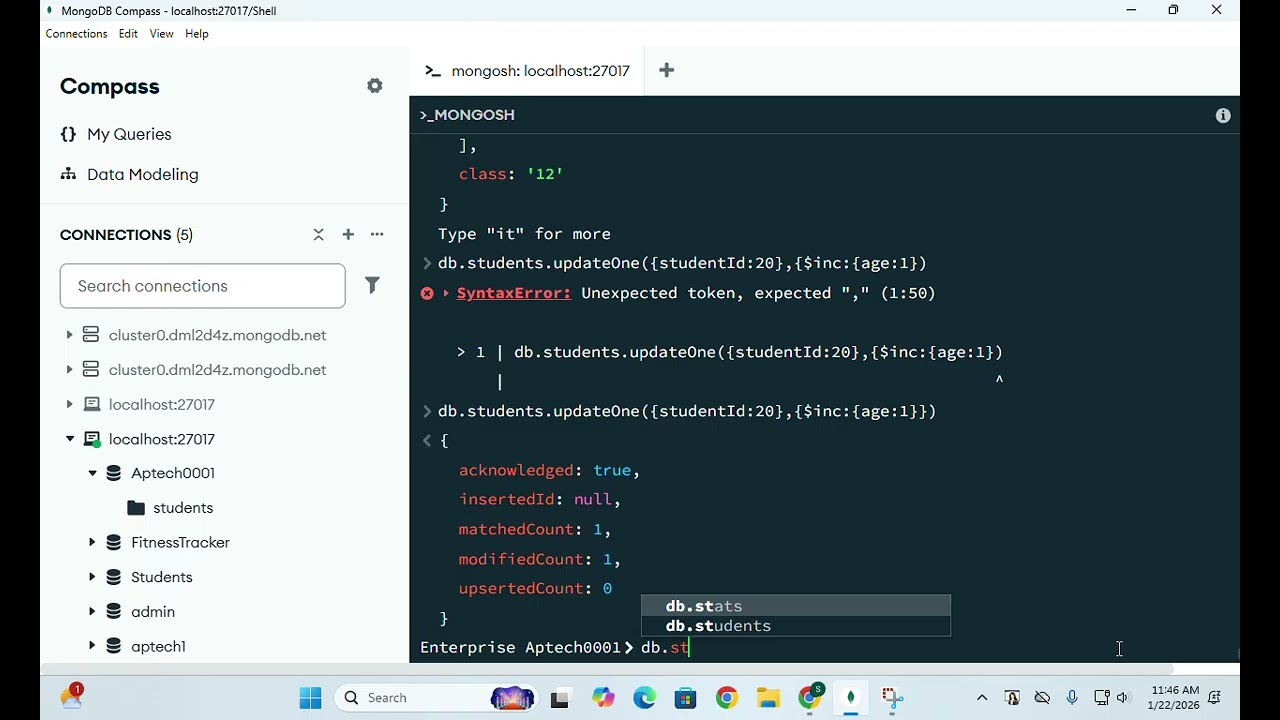Open the Edit menu
This screenshot has height=720, width=1280.
(x=128, y=34)
